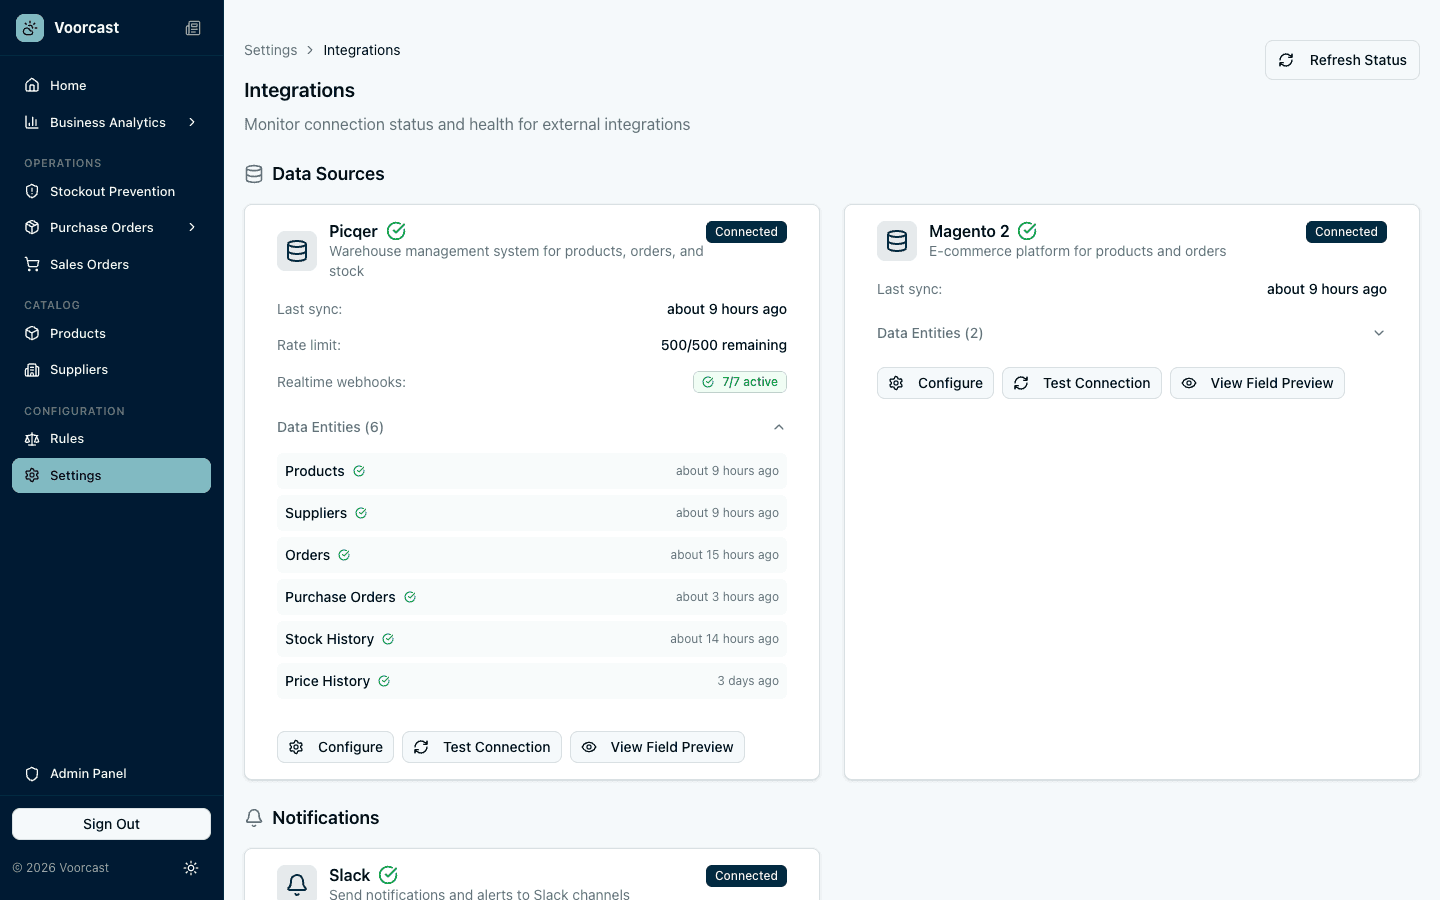Viewport: 1440px width, 900px height.
Task: Toggle light/dark theme sun icon
Action: pyautogui.click(x=191, y=868)
